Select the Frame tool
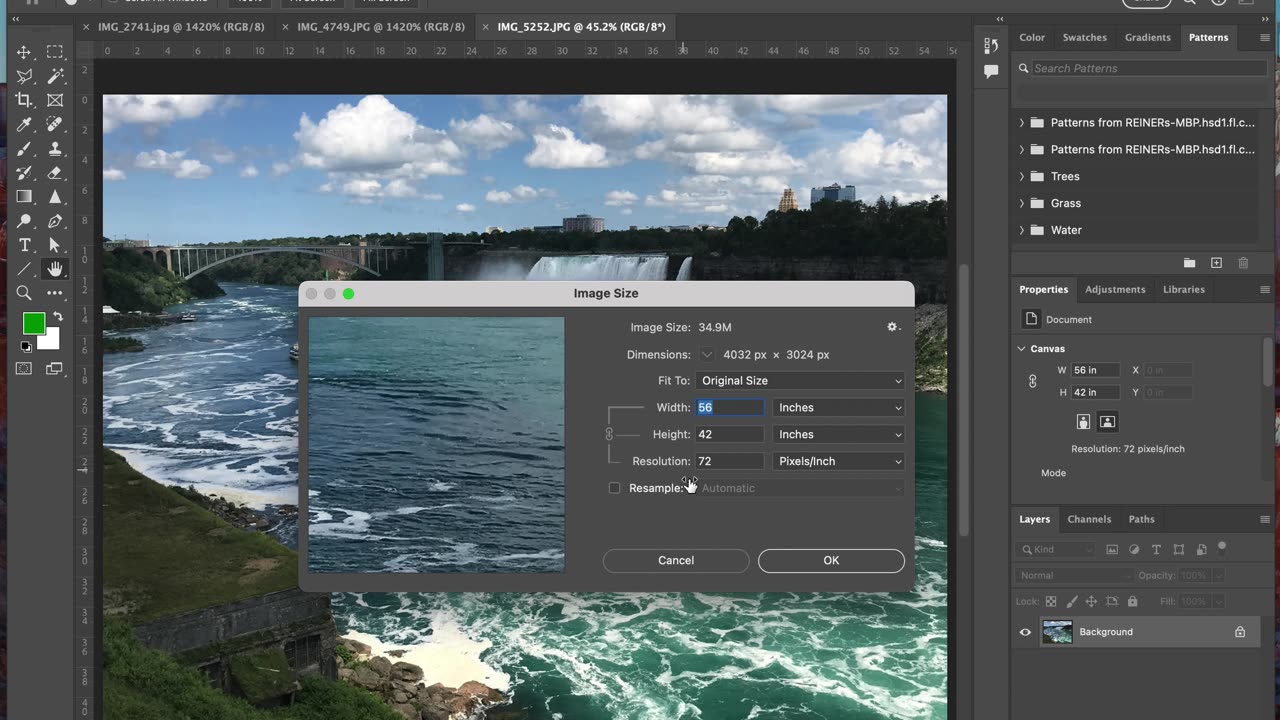This screenshot has height=720, width=1280. coord(55,100)
